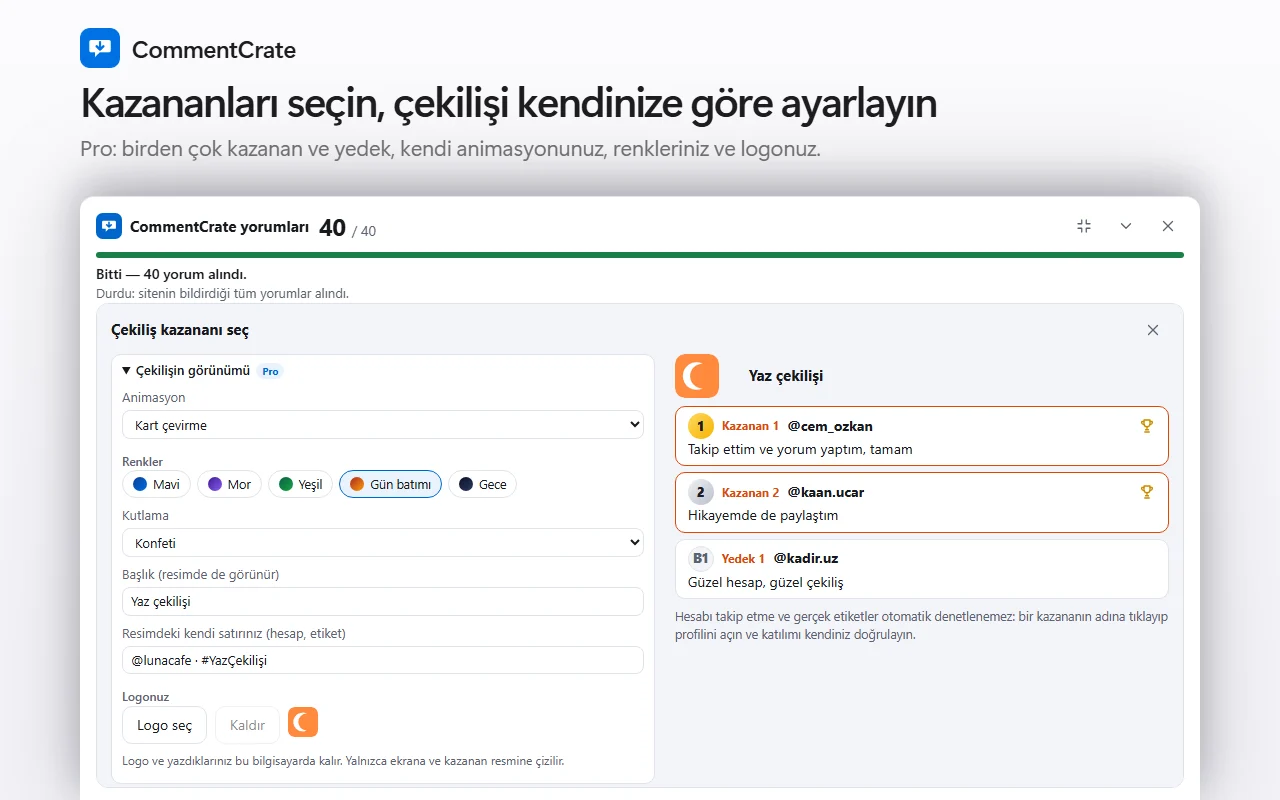Switch to the Gece color theme
Viewport: 1280px width, 800px height.
(x=482, y=484)
